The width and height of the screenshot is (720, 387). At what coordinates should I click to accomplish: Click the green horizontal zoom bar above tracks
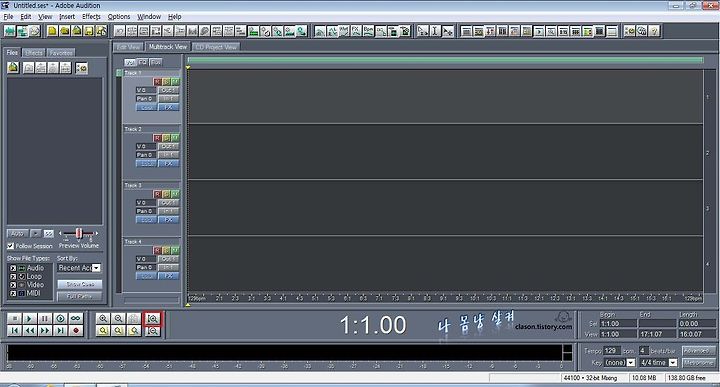point(445,60)
